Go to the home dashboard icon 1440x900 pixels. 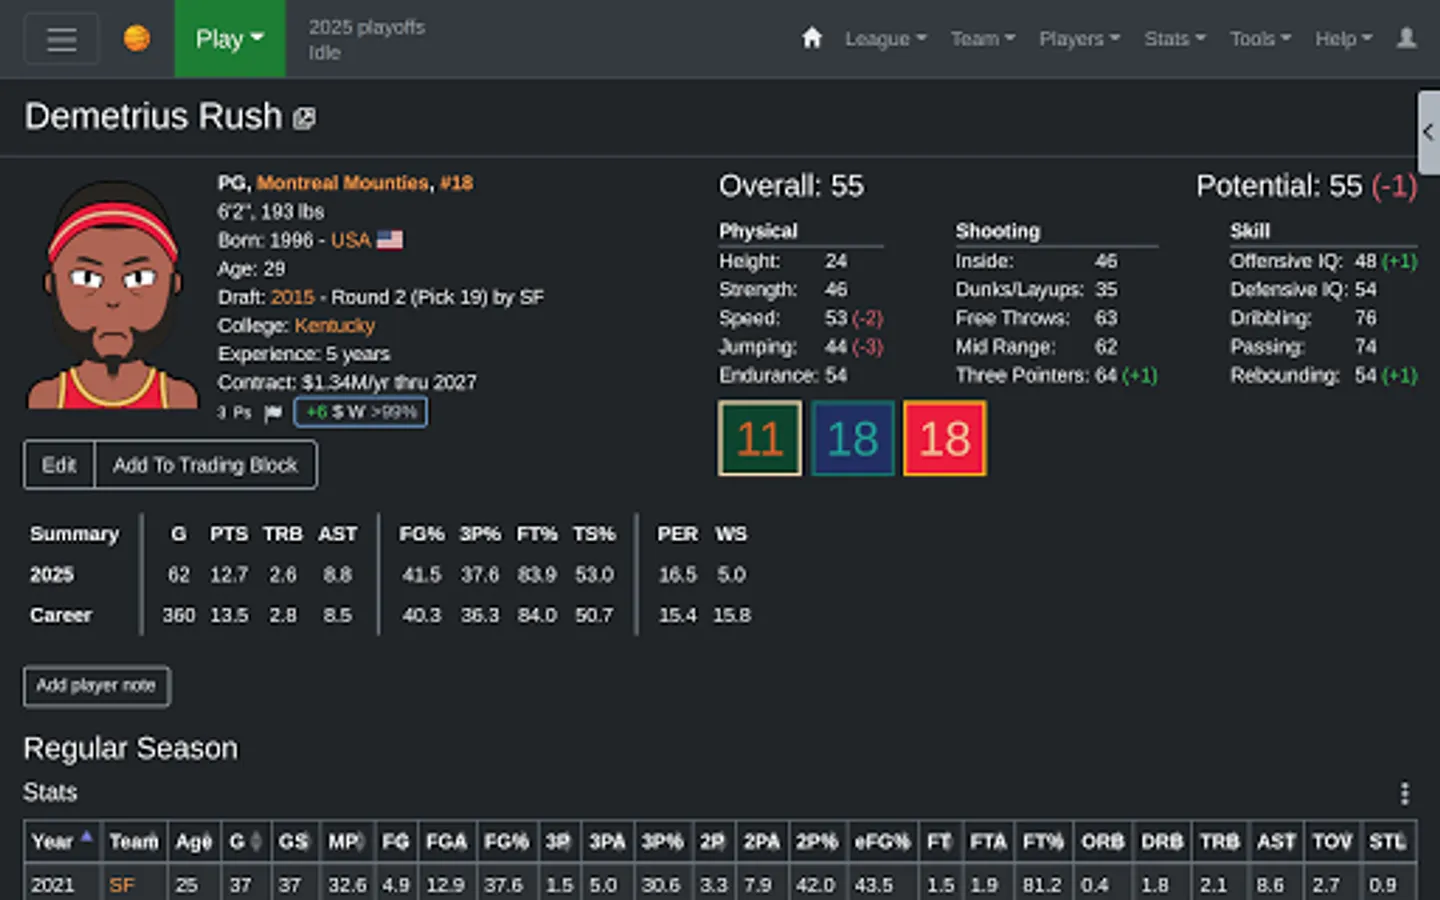(x=812, y=38)
